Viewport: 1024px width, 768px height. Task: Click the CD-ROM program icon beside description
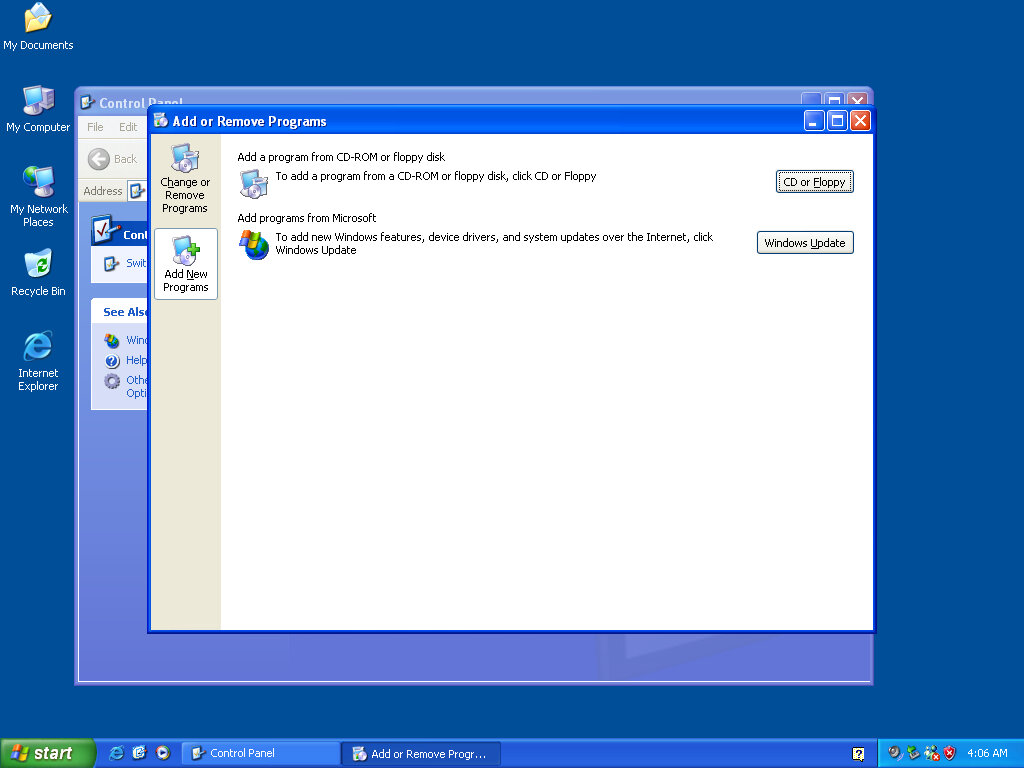(x=254, y=183)
